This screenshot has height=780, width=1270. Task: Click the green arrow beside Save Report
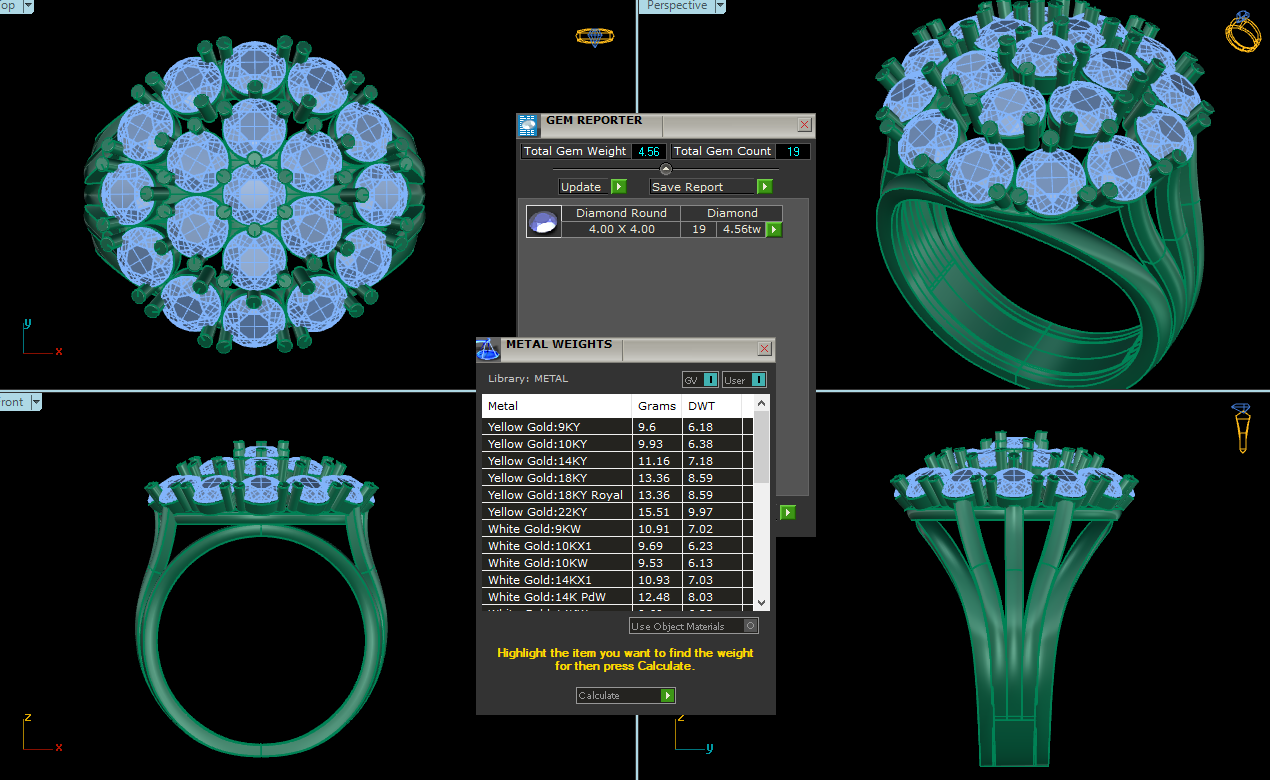tap(764, 187)
